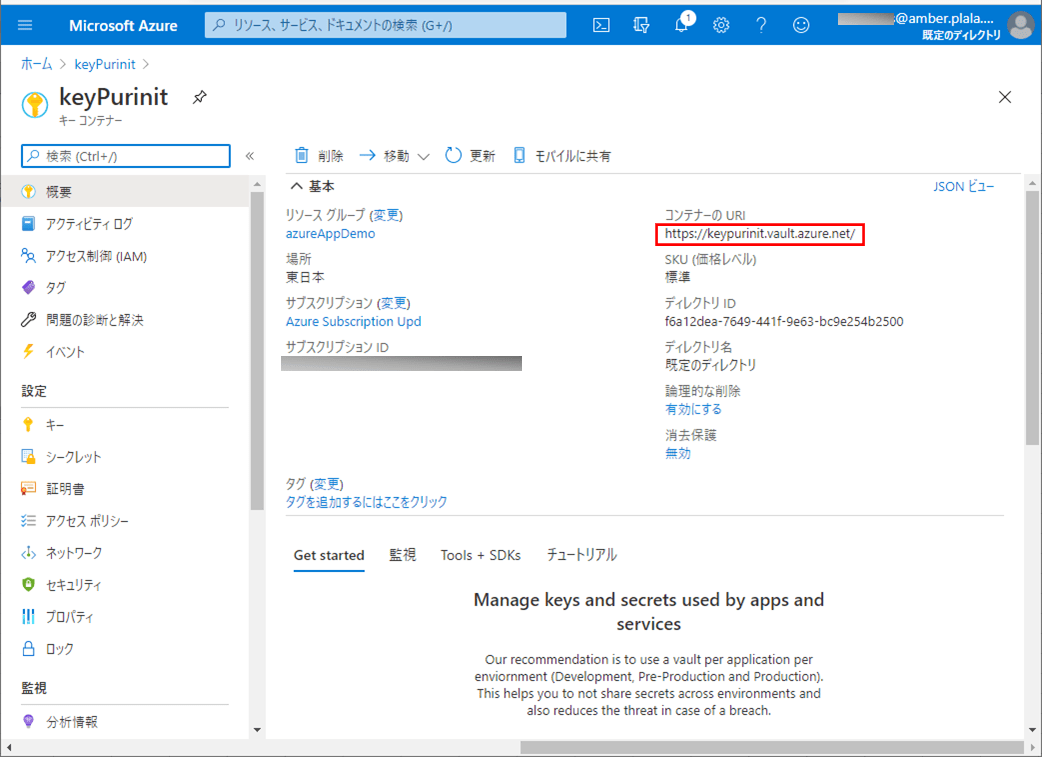Select the Get started tab
Screen dimensions: 1042x757
[x=329, y=555]
